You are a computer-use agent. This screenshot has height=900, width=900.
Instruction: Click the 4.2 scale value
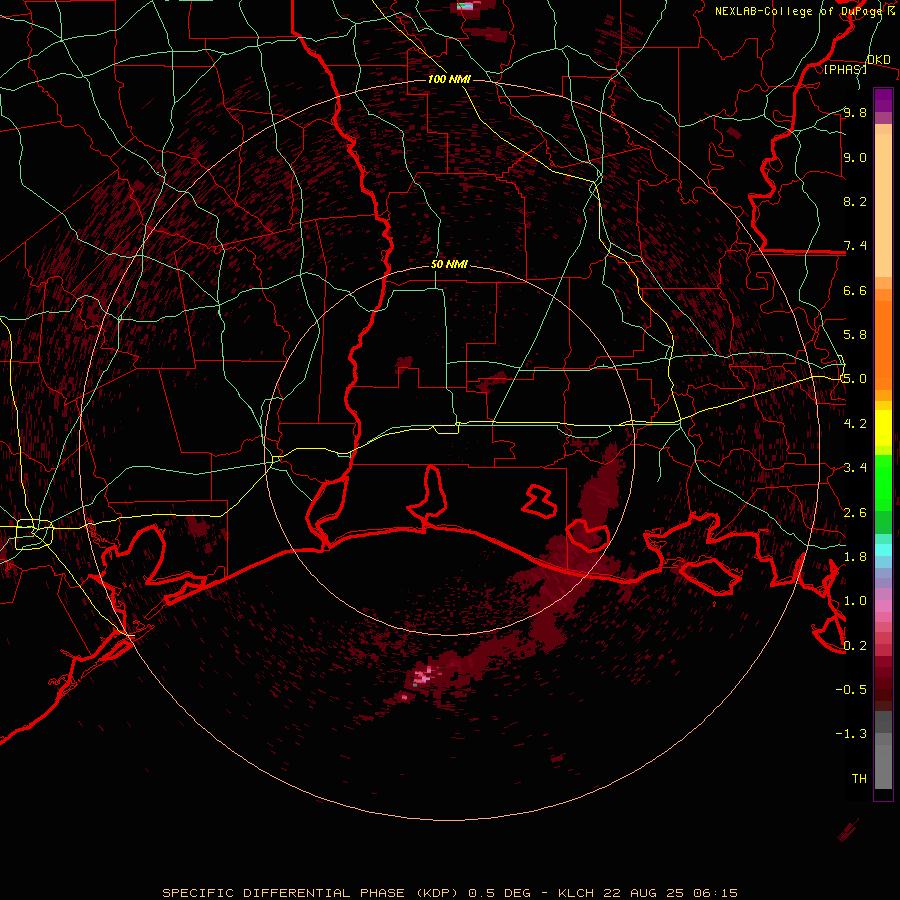tap(855, 424)
